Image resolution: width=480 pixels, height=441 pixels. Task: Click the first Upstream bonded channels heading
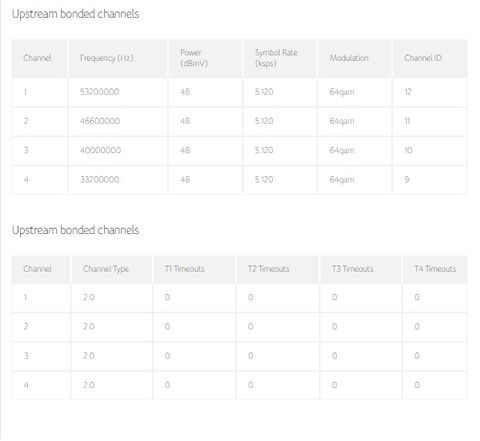click(x=75, y=14)
